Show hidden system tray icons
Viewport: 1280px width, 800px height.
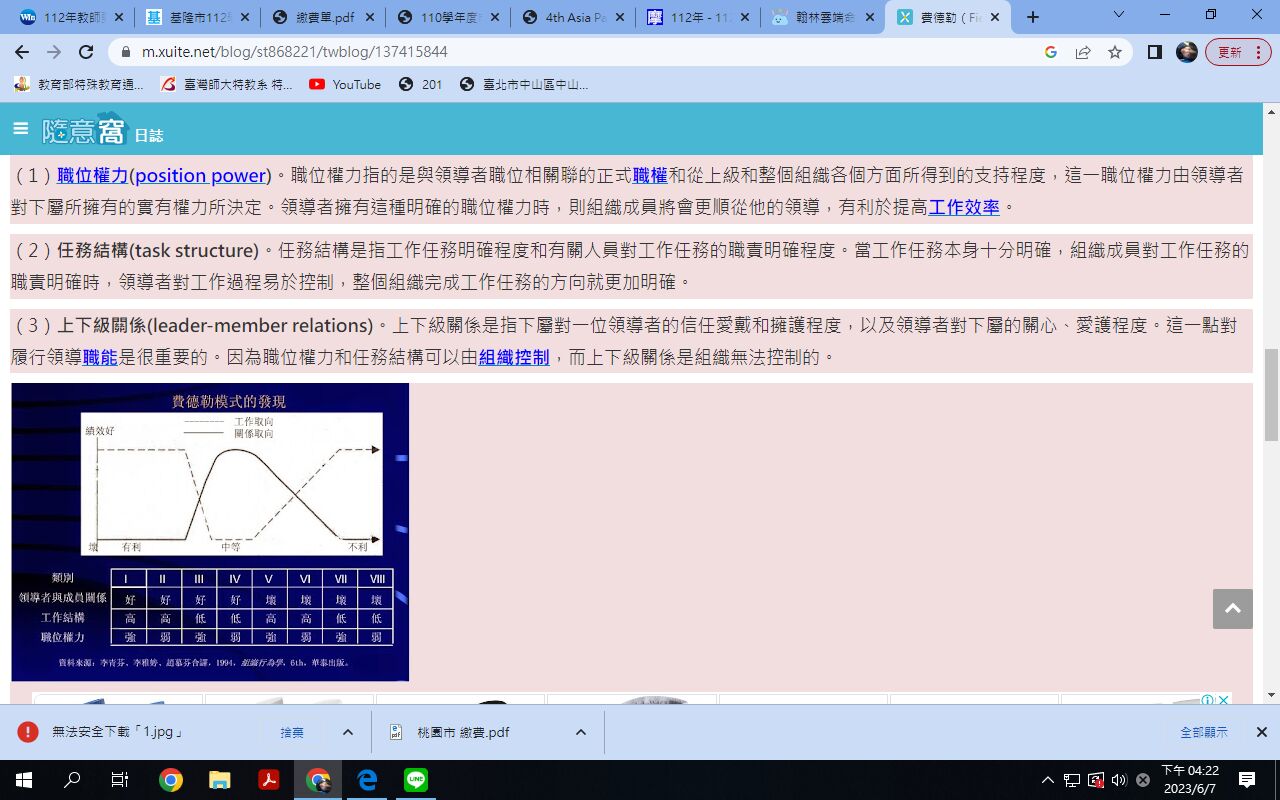tap(1047, 780)
